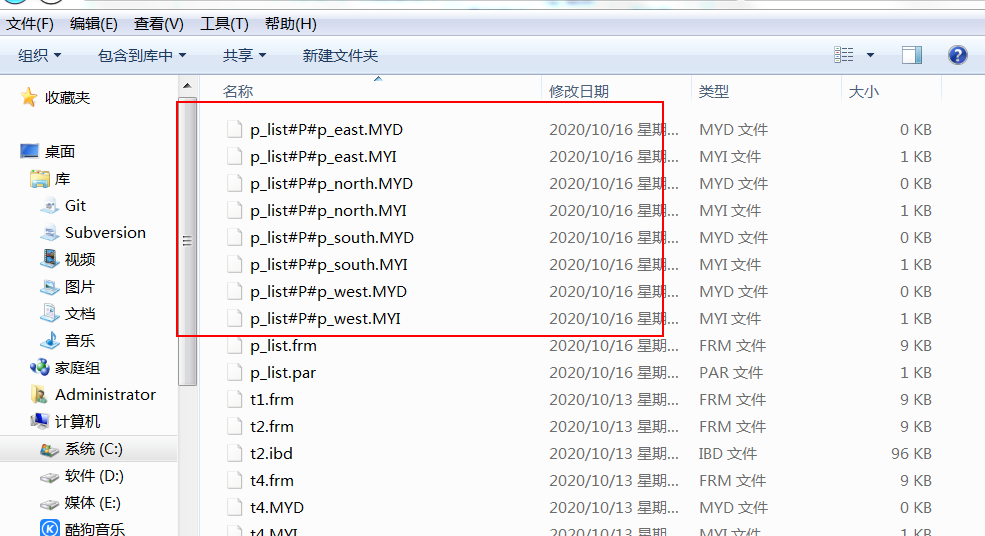Open the 音乐 library icon

pyautogui.click(x=49, y=341)
